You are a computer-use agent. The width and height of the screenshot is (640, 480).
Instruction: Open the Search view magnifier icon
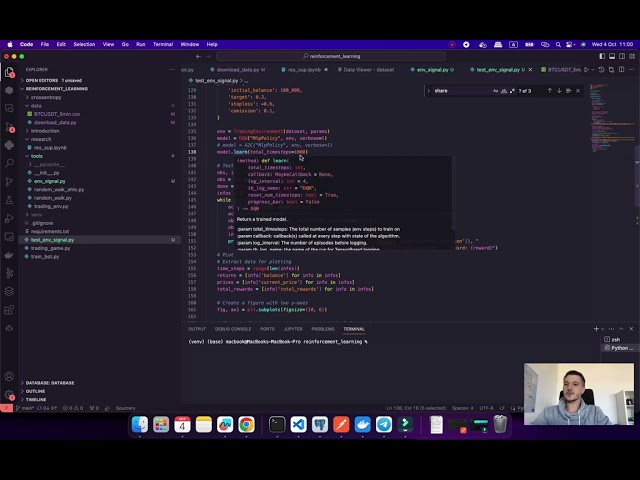click(9, 163)
